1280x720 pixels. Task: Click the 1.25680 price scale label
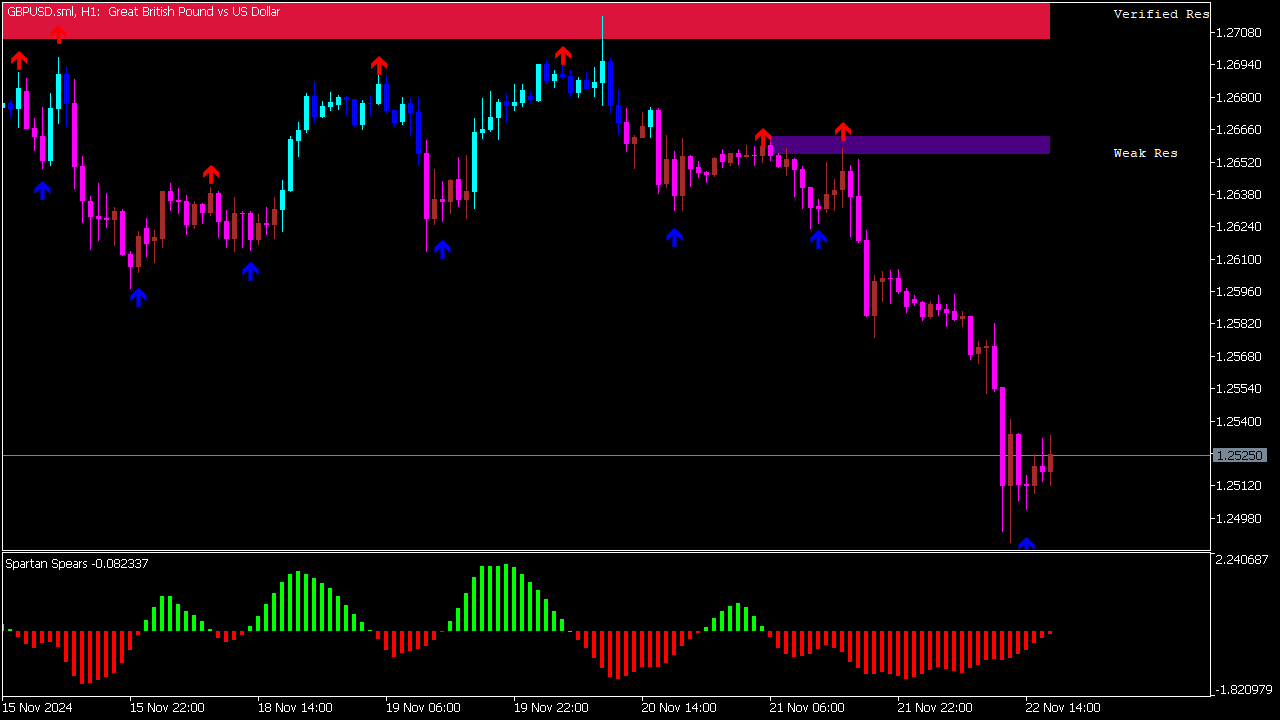[1238, 357]
